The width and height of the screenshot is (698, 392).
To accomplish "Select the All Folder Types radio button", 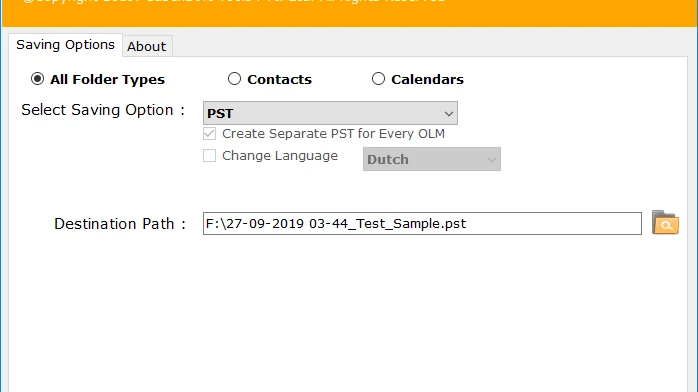I will point(37,79).
